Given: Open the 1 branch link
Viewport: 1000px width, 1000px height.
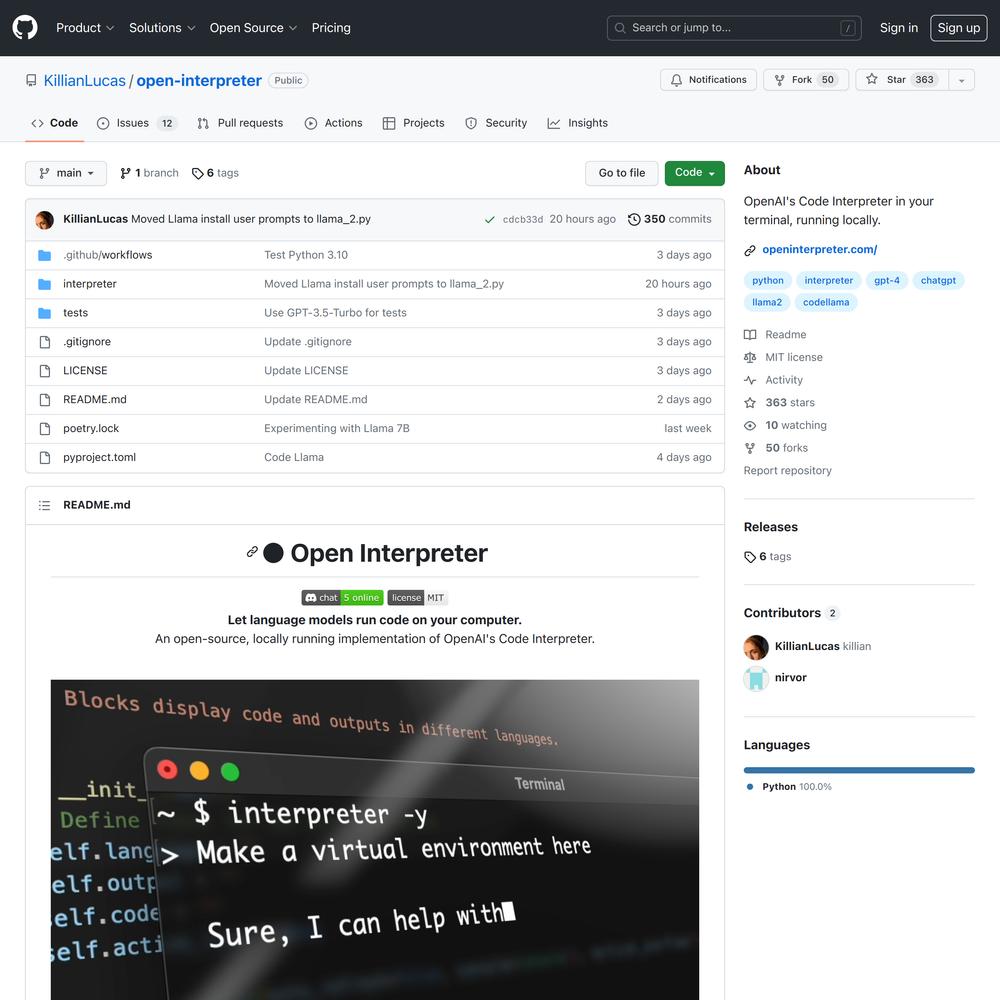Looking at the screenshot, I should coord(150,173).
